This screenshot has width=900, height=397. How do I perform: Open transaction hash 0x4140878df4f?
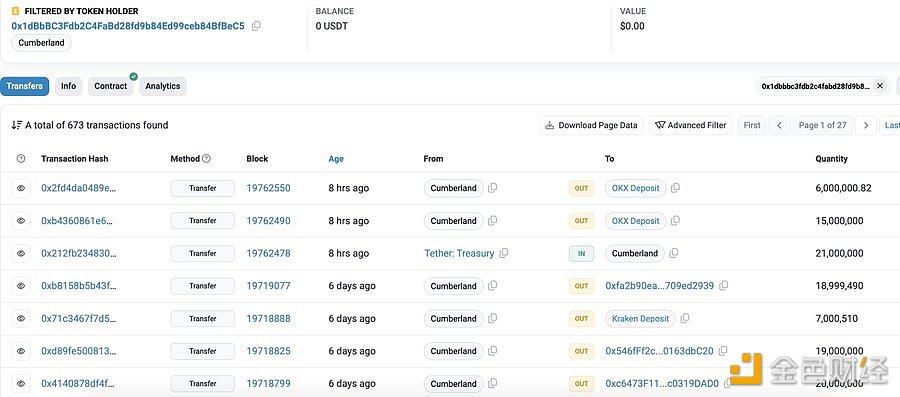click(x=78, y=384)
